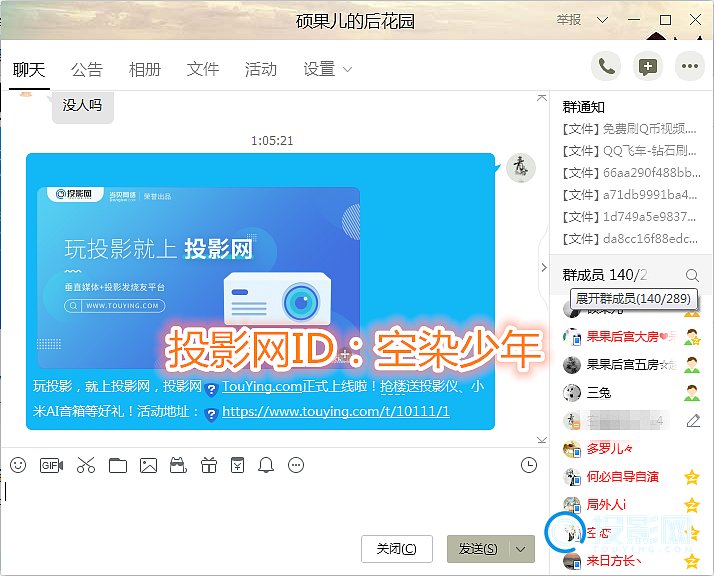
Task: Open the GIF recorder tool
Action: coord(51,465)
